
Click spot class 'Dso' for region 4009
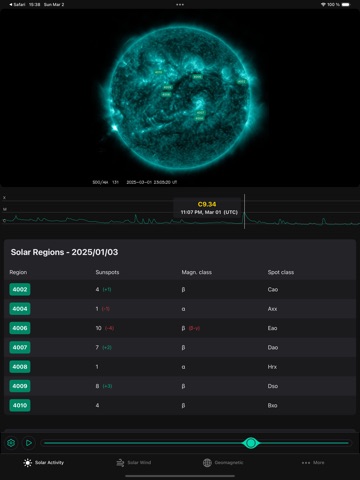click(x=273, y=386)
